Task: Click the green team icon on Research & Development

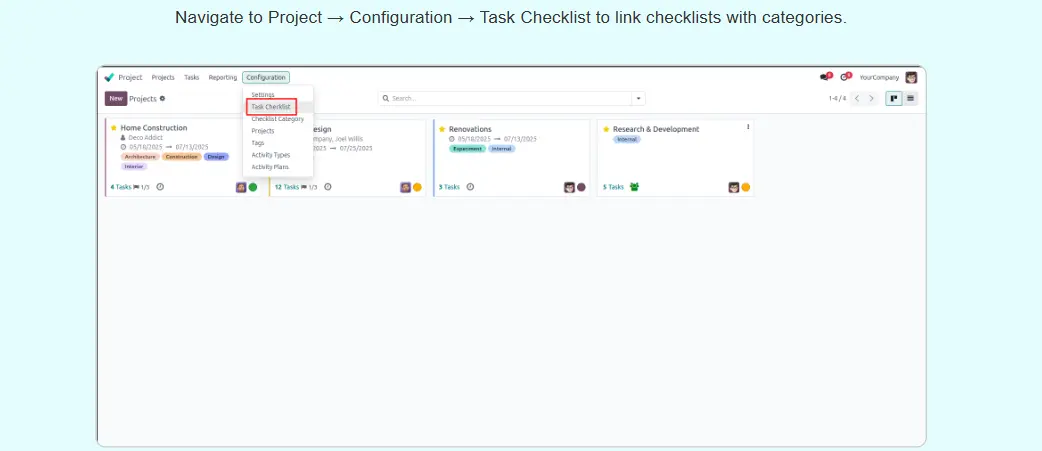Action: tap(634, 187)
